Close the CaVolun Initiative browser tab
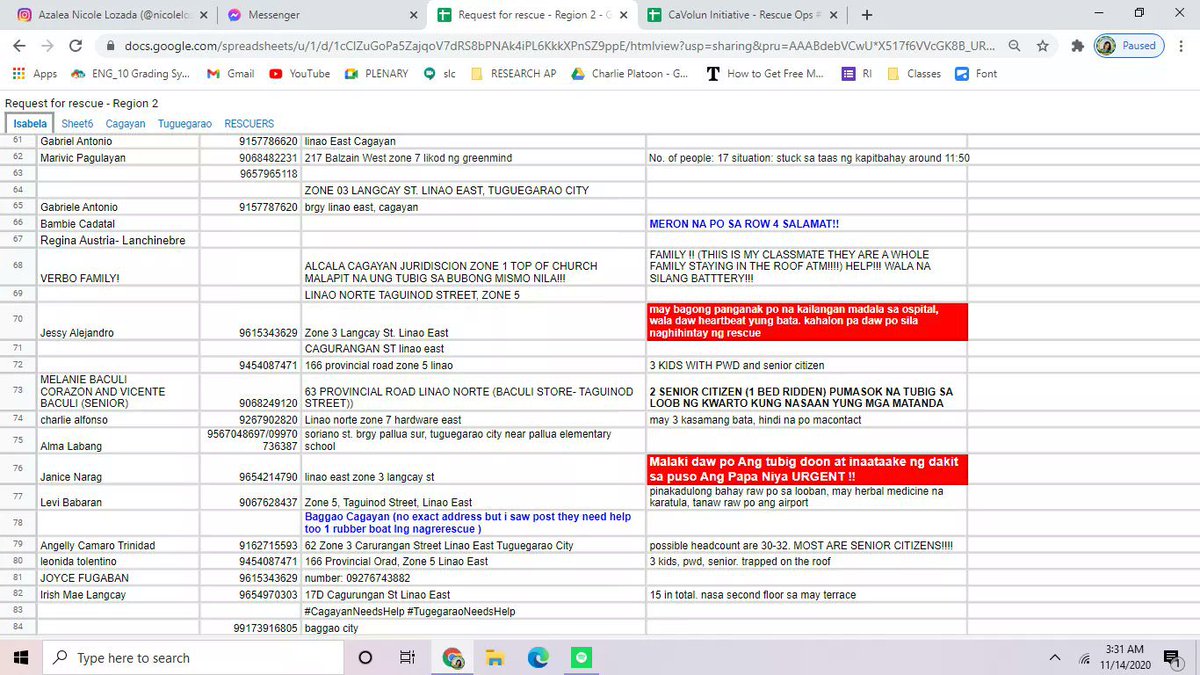This screenshot has height=675, width=1200. (832, 15)
